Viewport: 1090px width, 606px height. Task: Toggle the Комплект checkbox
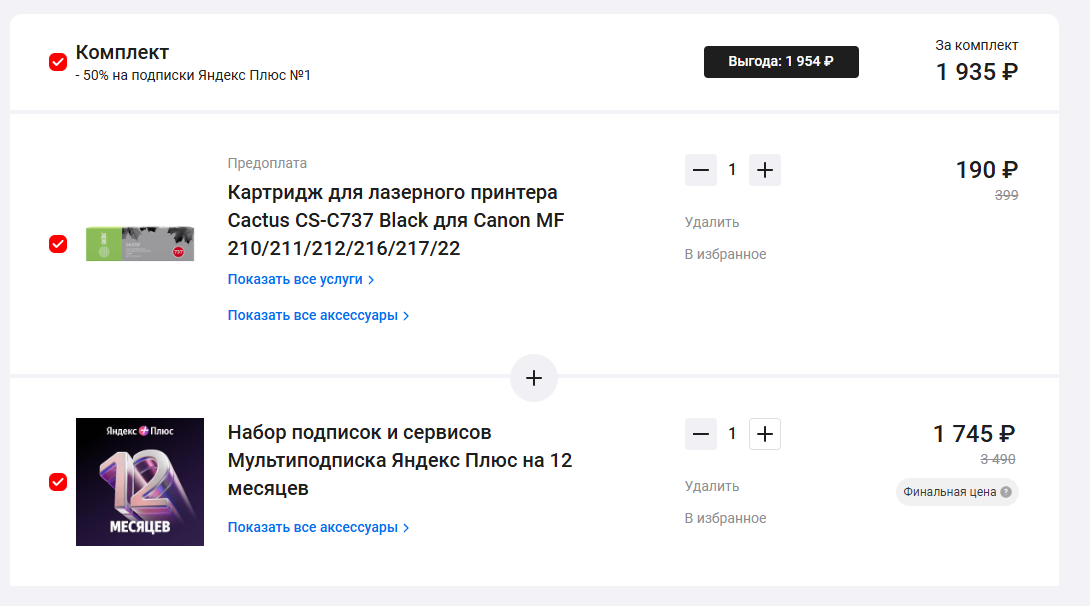[x=58, y=62]
